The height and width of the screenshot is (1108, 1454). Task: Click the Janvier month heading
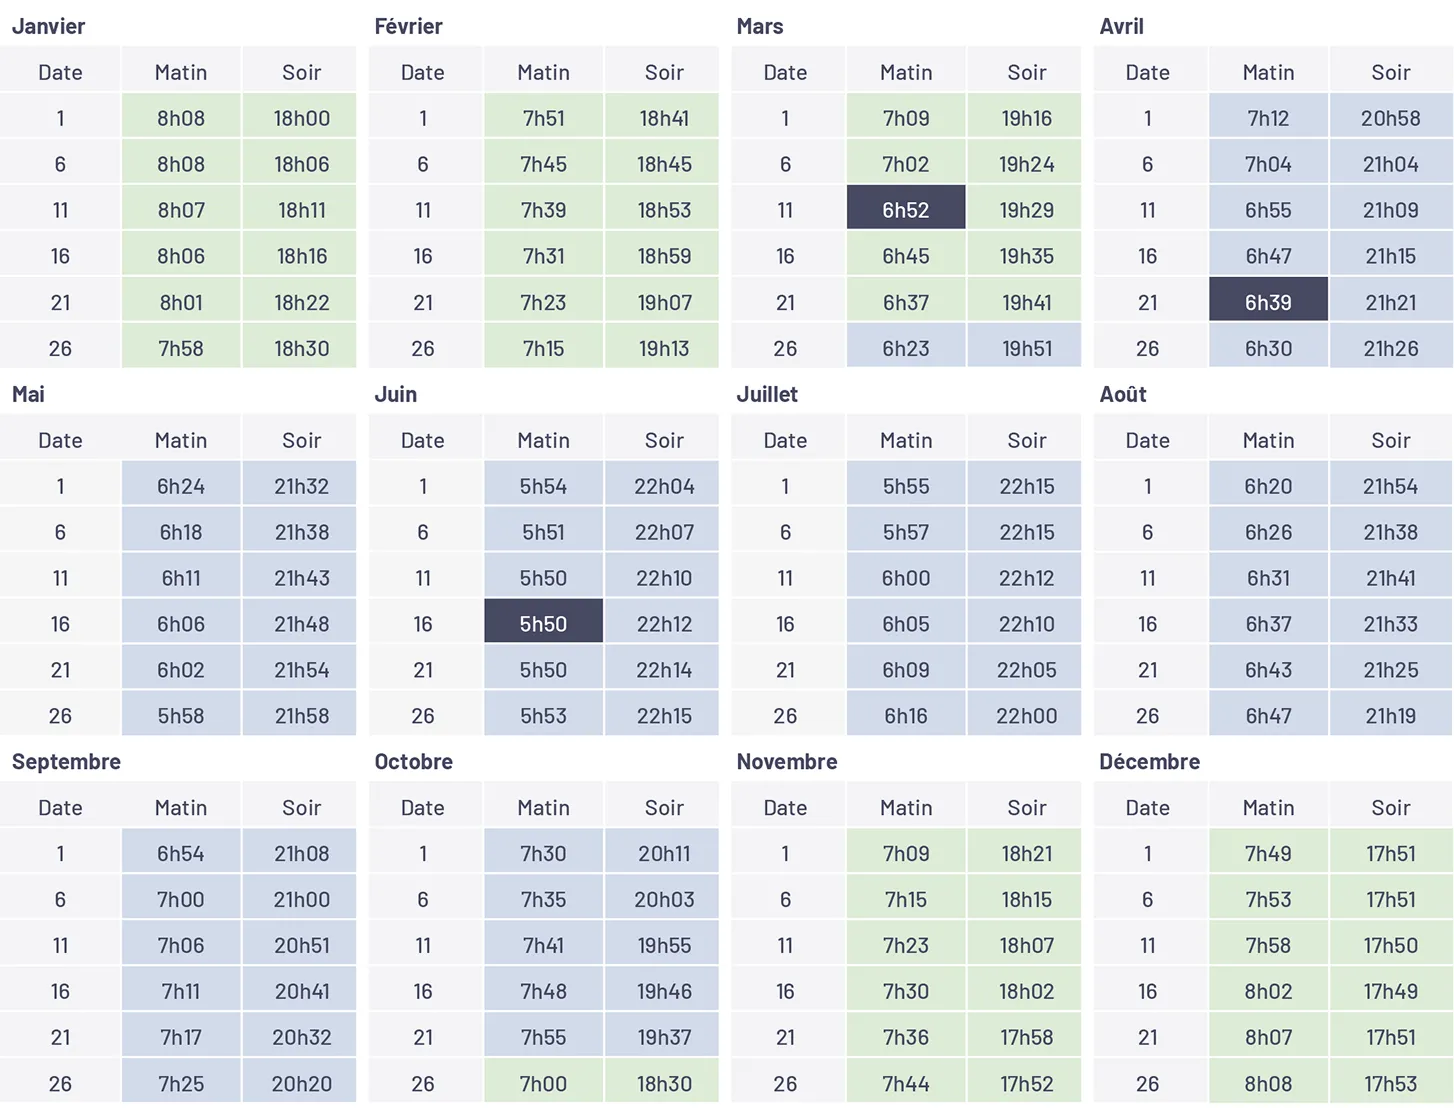click(48, 27)
